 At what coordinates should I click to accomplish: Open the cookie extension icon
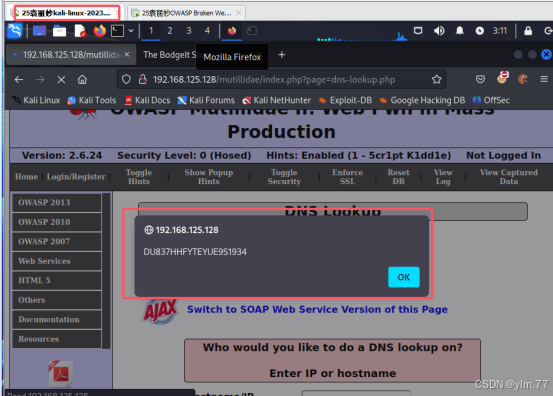(523, 80)
